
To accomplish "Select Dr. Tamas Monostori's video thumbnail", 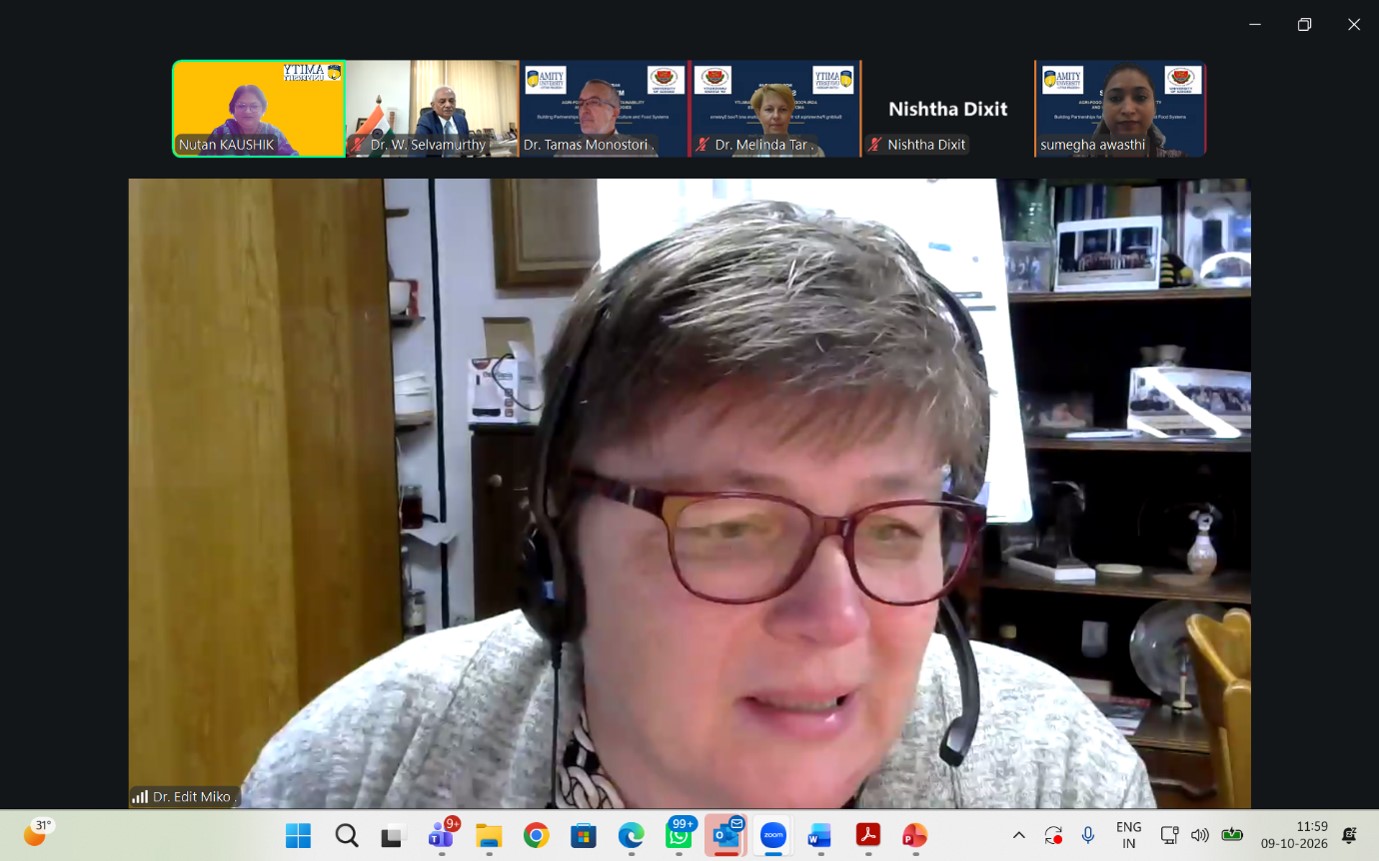I will point(604,109).
